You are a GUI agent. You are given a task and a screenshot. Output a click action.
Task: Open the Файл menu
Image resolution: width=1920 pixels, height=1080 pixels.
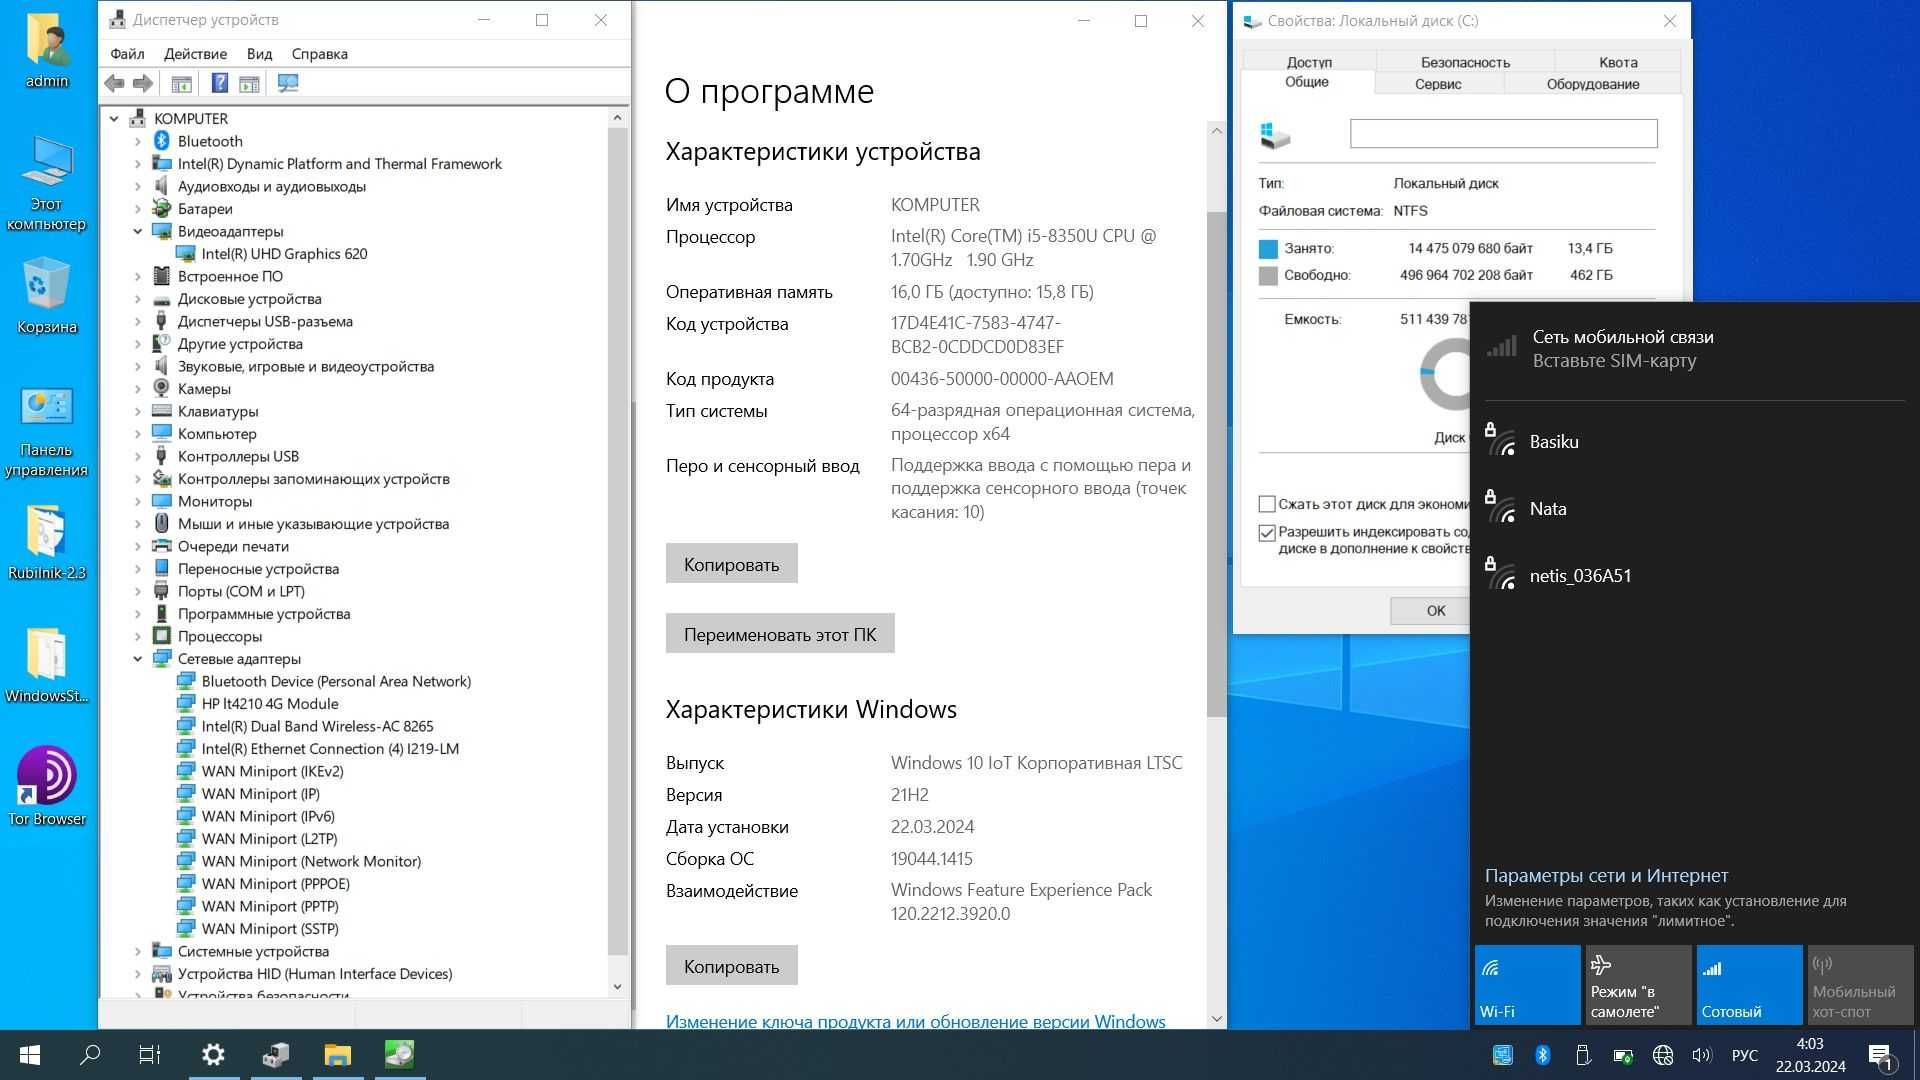[x=127, y=54]
